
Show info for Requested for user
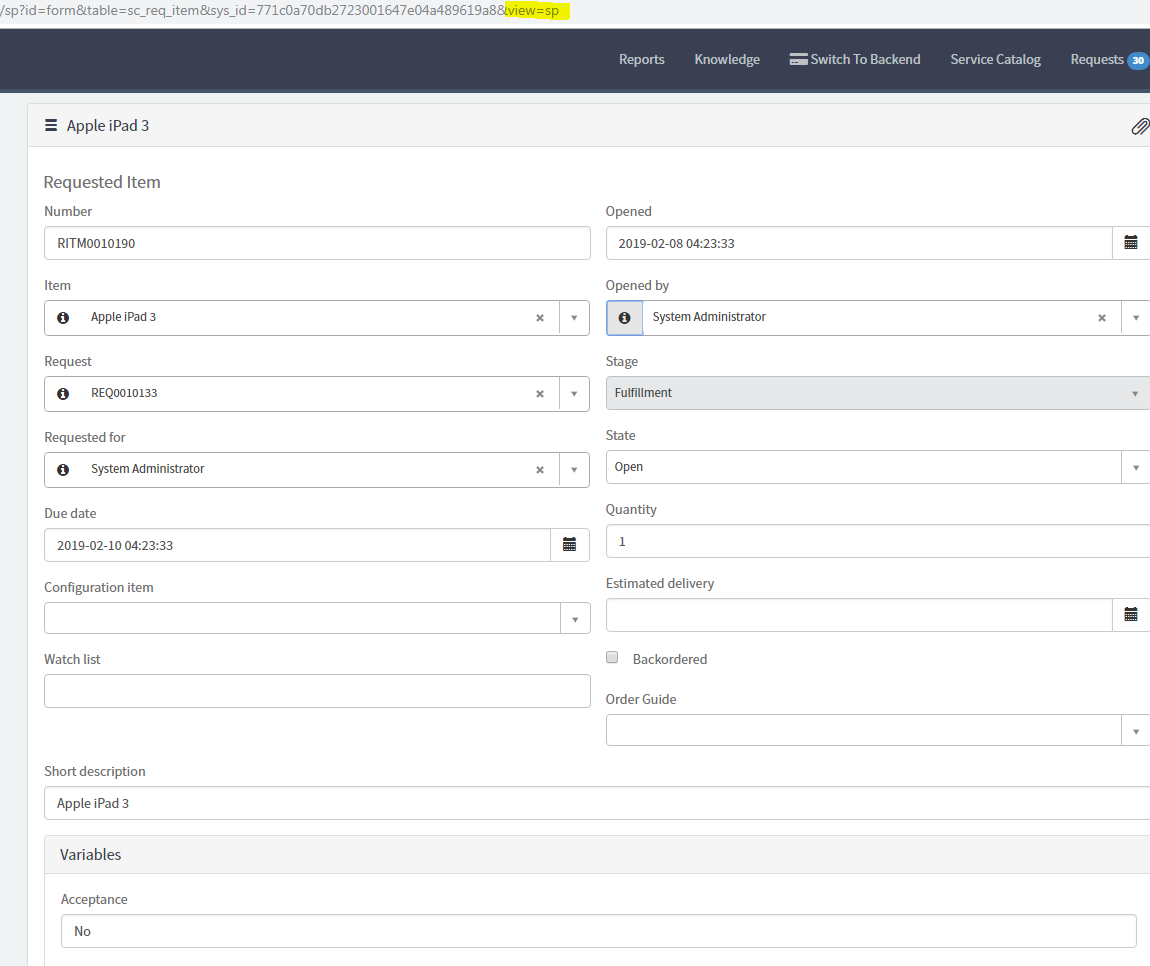coord(63,469)
